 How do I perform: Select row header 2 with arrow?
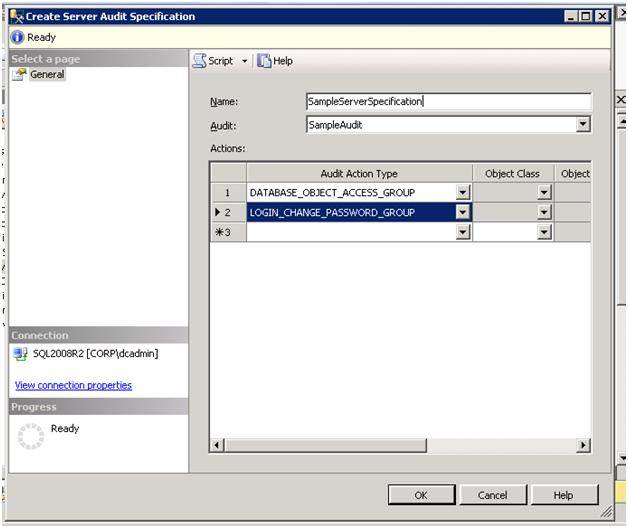pyautogui.click(x=228, y=212)
